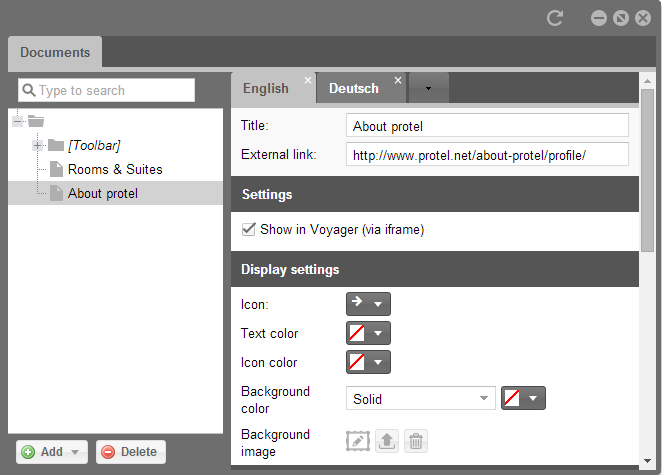Click the Add button
Image resolution: width=662 pixels, height=475 pixels.
tap(52, 452)
